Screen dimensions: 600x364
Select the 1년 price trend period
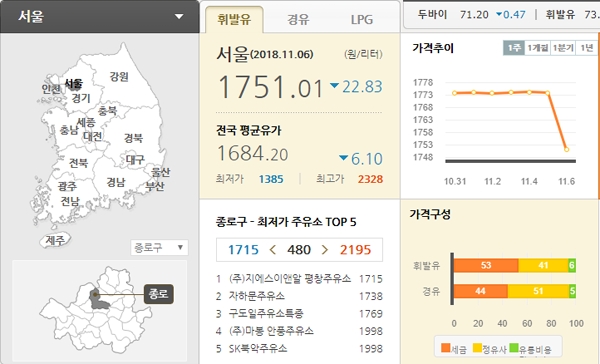(x=587, y=48)
